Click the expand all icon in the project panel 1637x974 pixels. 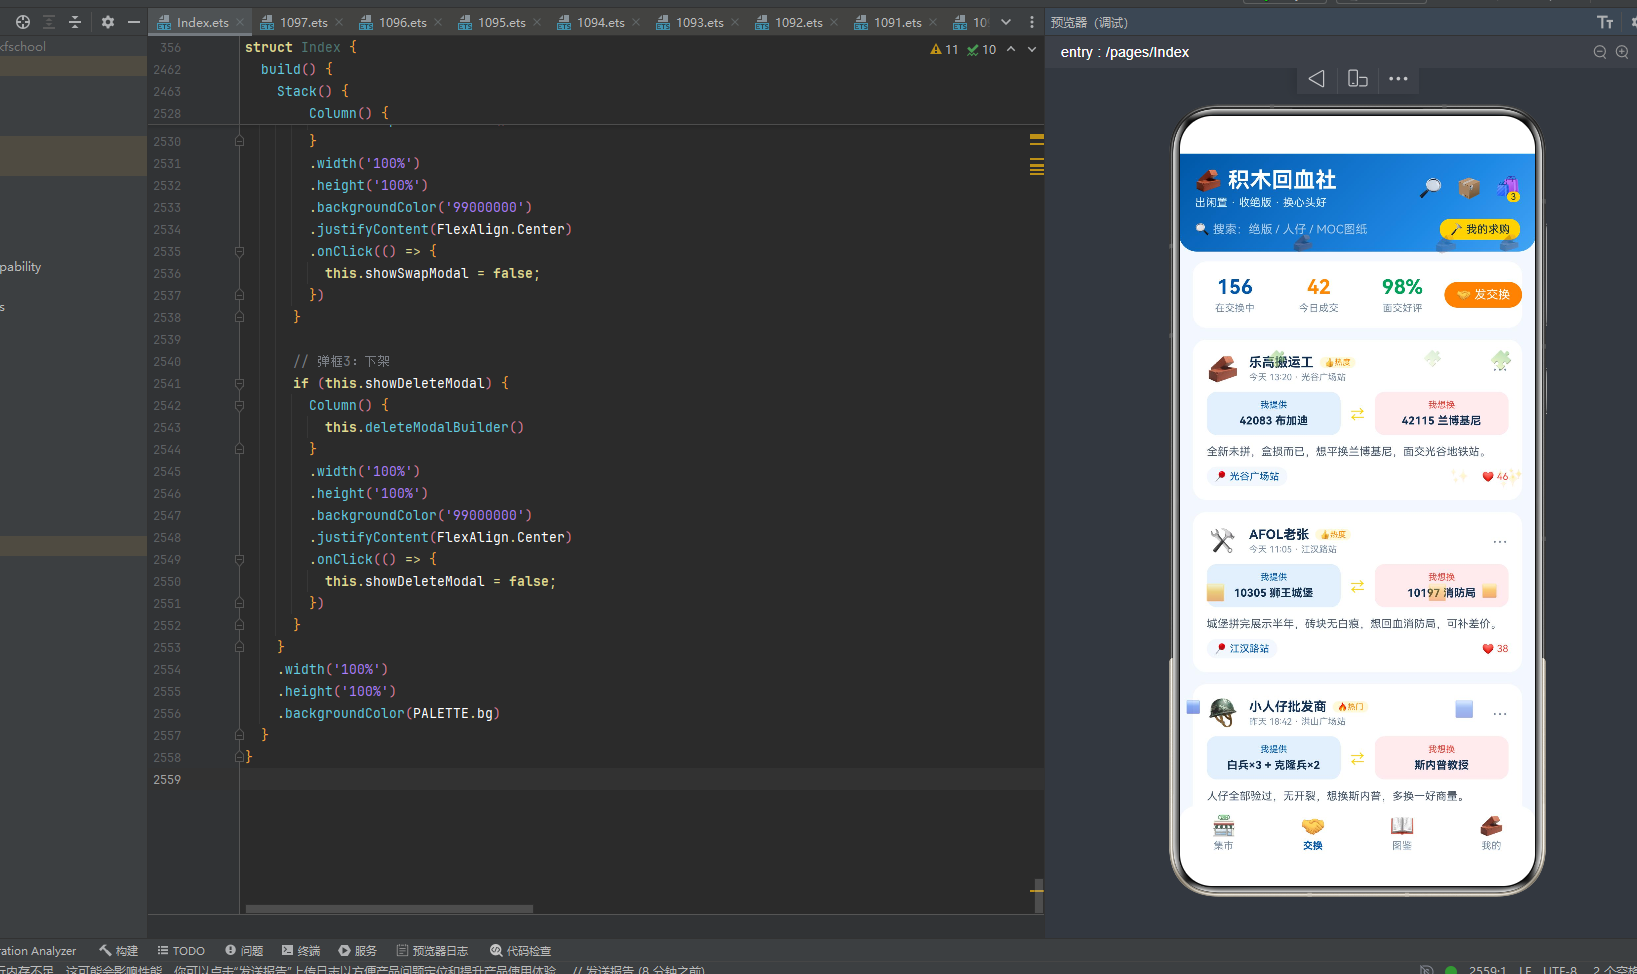(x=48, y=22)
